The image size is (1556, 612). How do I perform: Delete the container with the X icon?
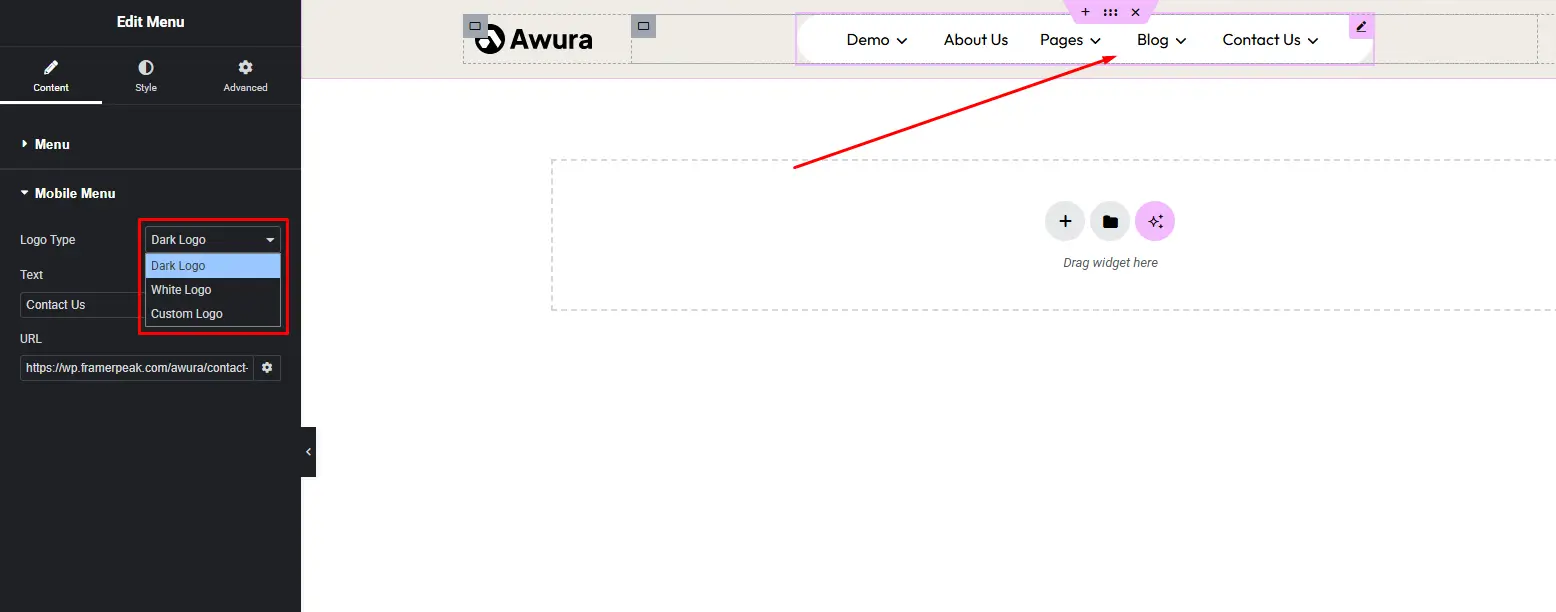point(1135,12)
